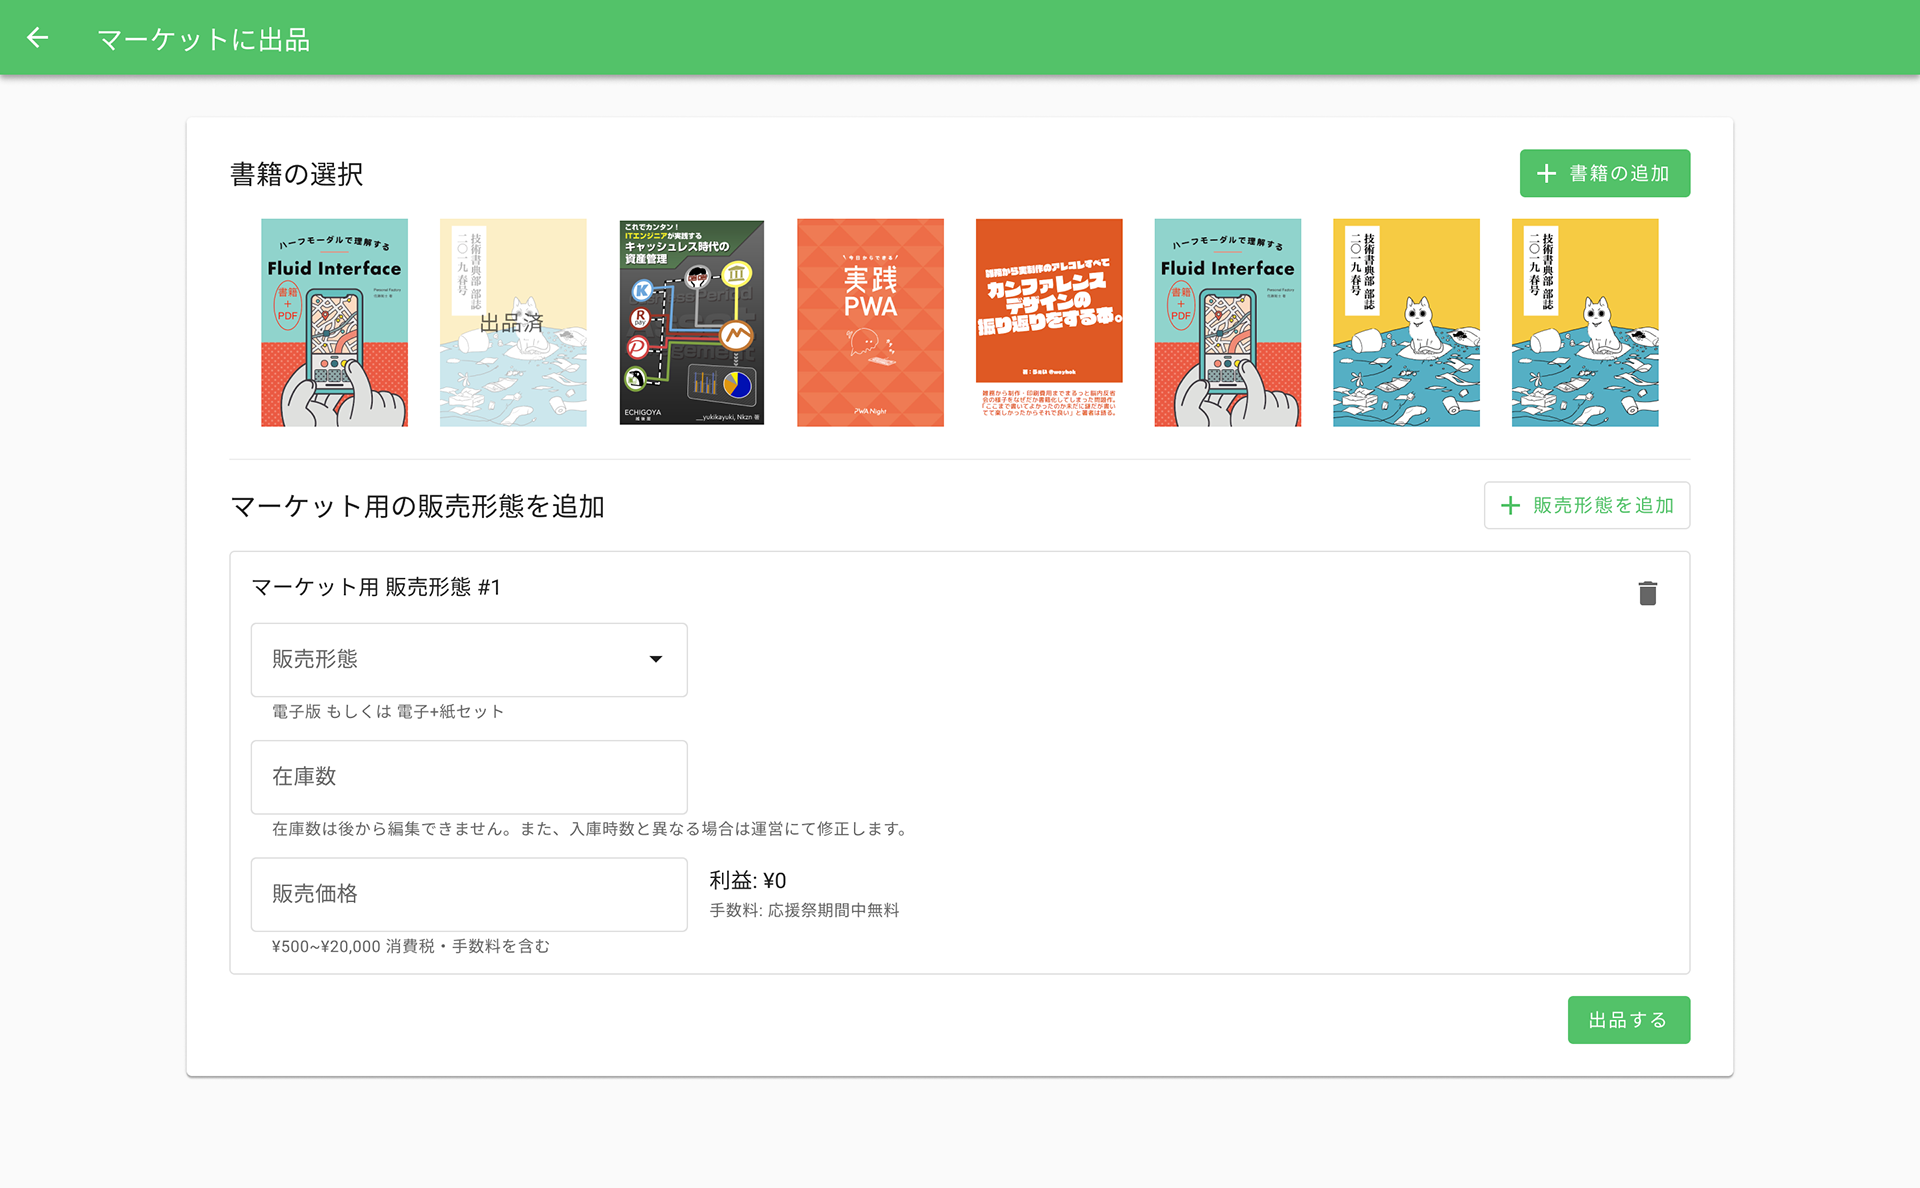This screenshot has width=1920, height=1188.
Task: Focus the 在庫数 input field
Action: (468, 777)
